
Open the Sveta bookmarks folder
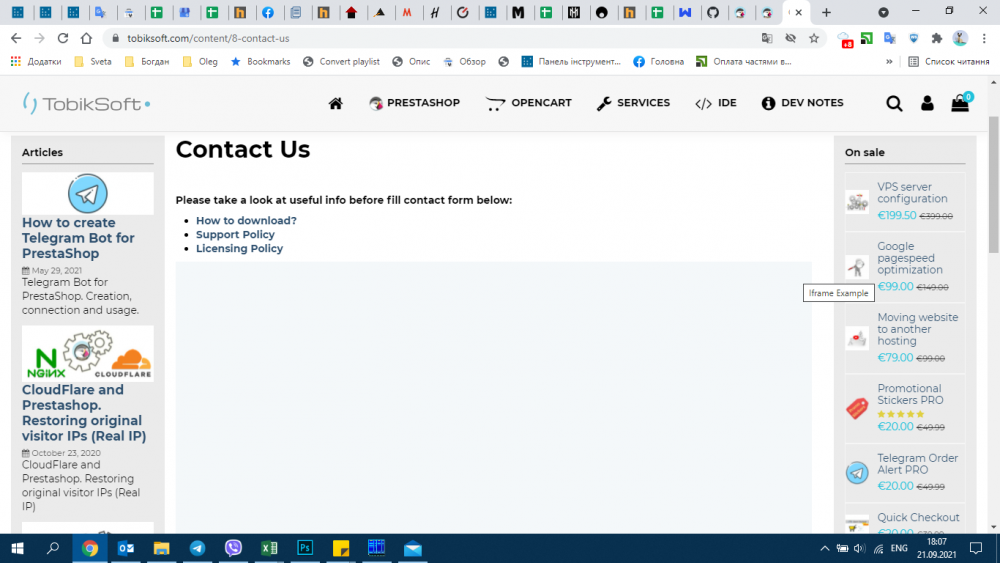tap(93, 62)
